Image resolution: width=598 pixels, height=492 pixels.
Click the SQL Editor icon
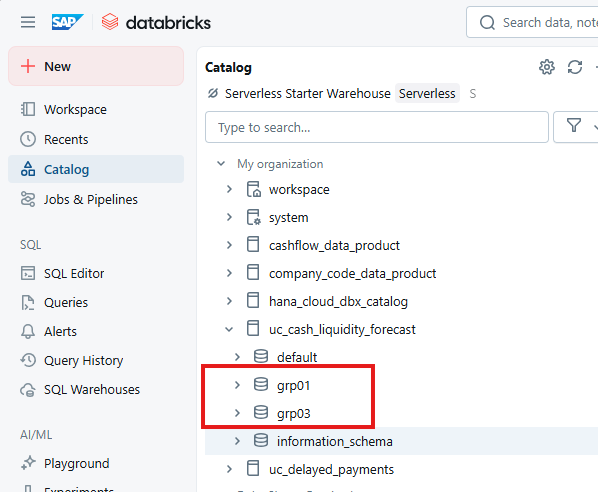pos(28,273)
